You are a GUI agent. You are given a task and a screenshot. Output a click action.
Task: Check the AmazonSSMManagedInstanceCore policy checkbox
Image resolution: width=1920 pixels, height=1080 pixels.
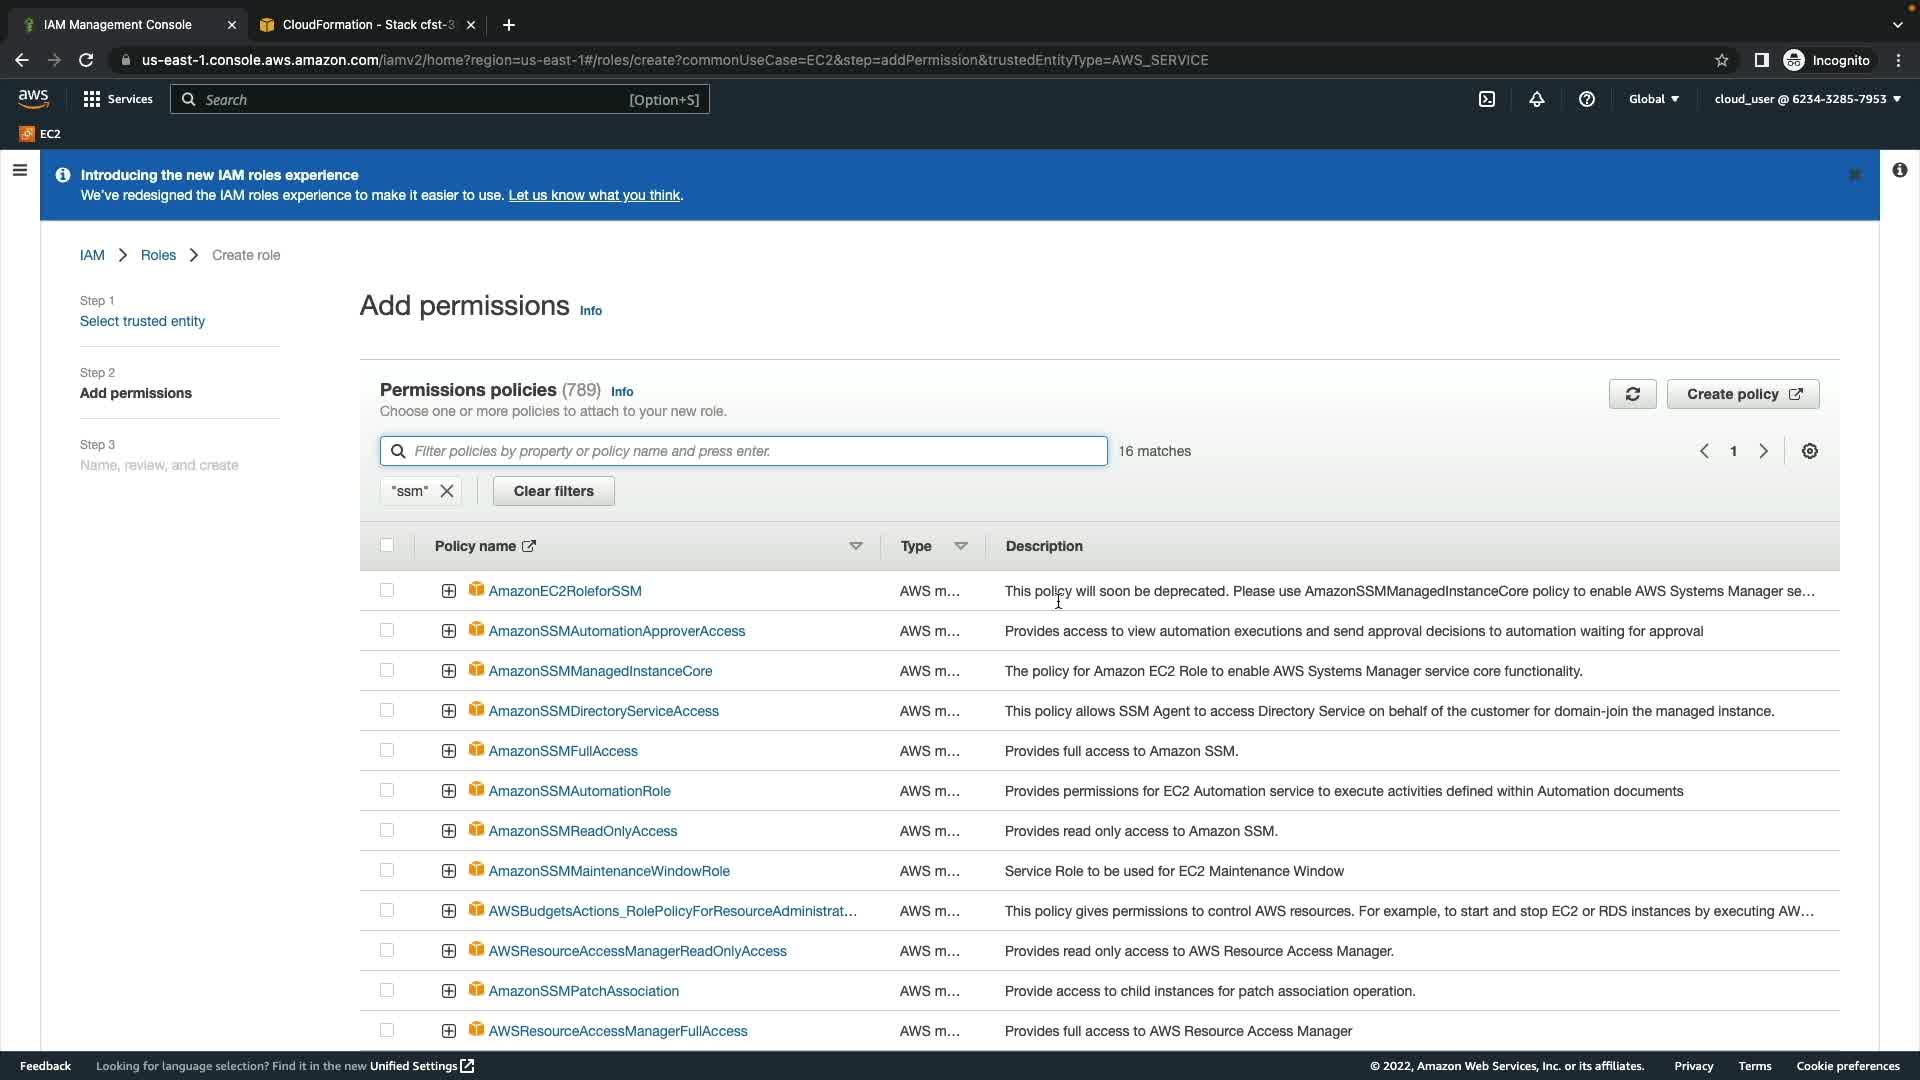(x=387, y=671)
